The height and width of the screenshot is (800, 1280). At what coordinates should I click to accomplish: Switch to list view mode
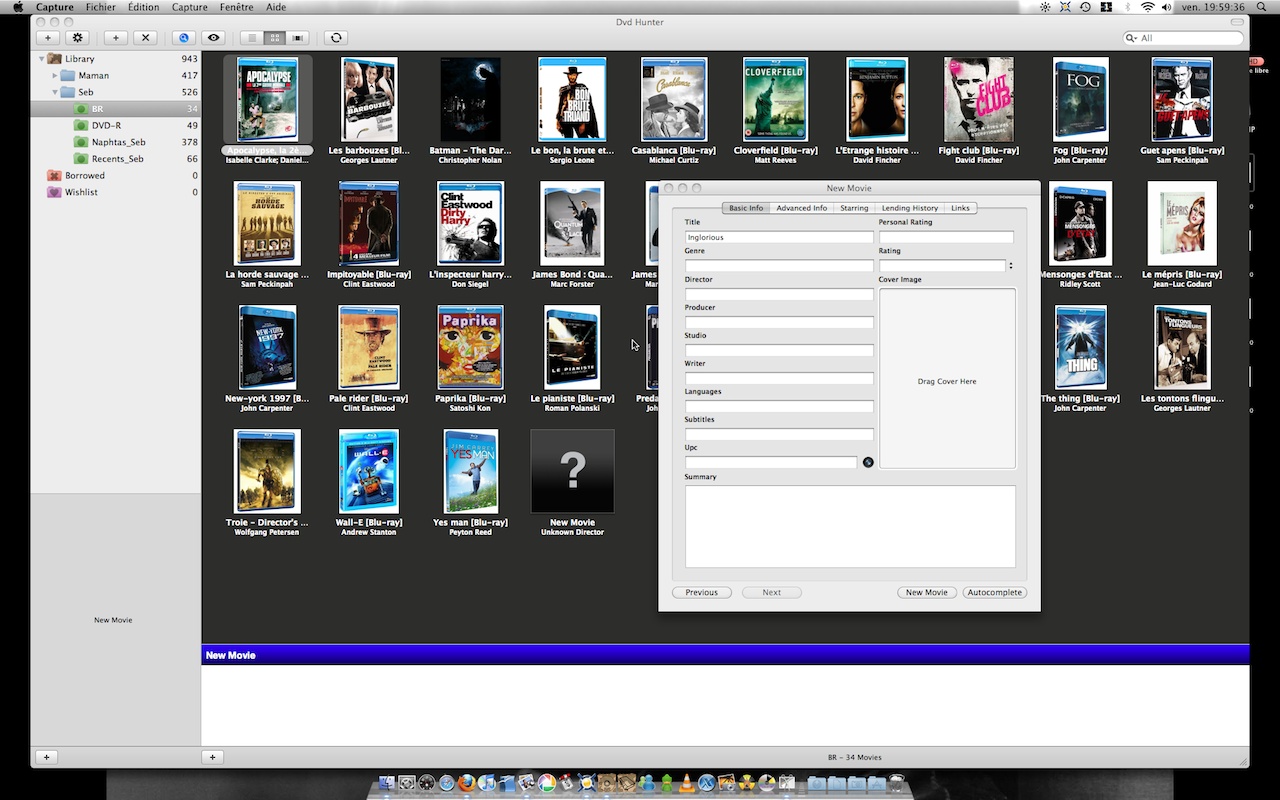pos(252,38)
